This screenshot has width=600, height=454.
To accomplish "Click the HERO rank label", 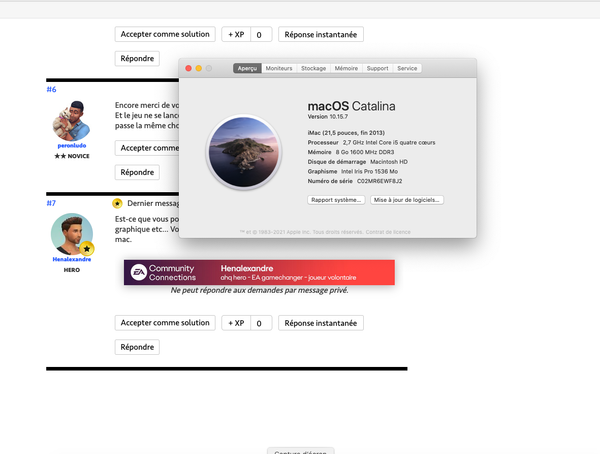I will [72, 270].
